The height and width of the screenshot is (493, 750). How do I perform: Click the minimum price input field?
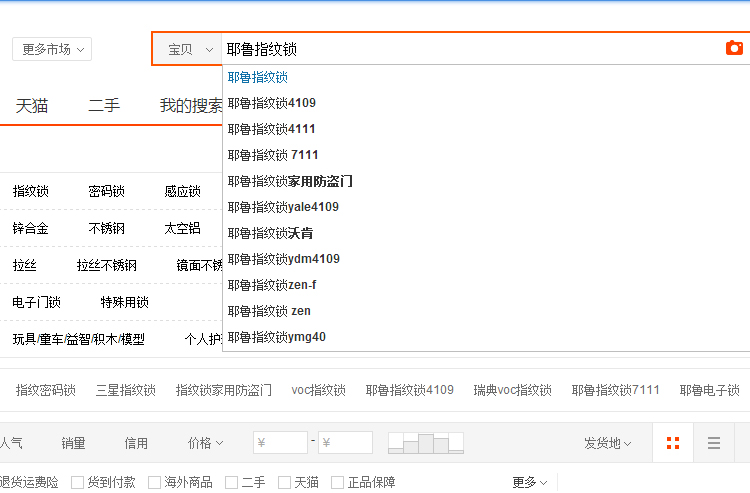pos(280,442)
